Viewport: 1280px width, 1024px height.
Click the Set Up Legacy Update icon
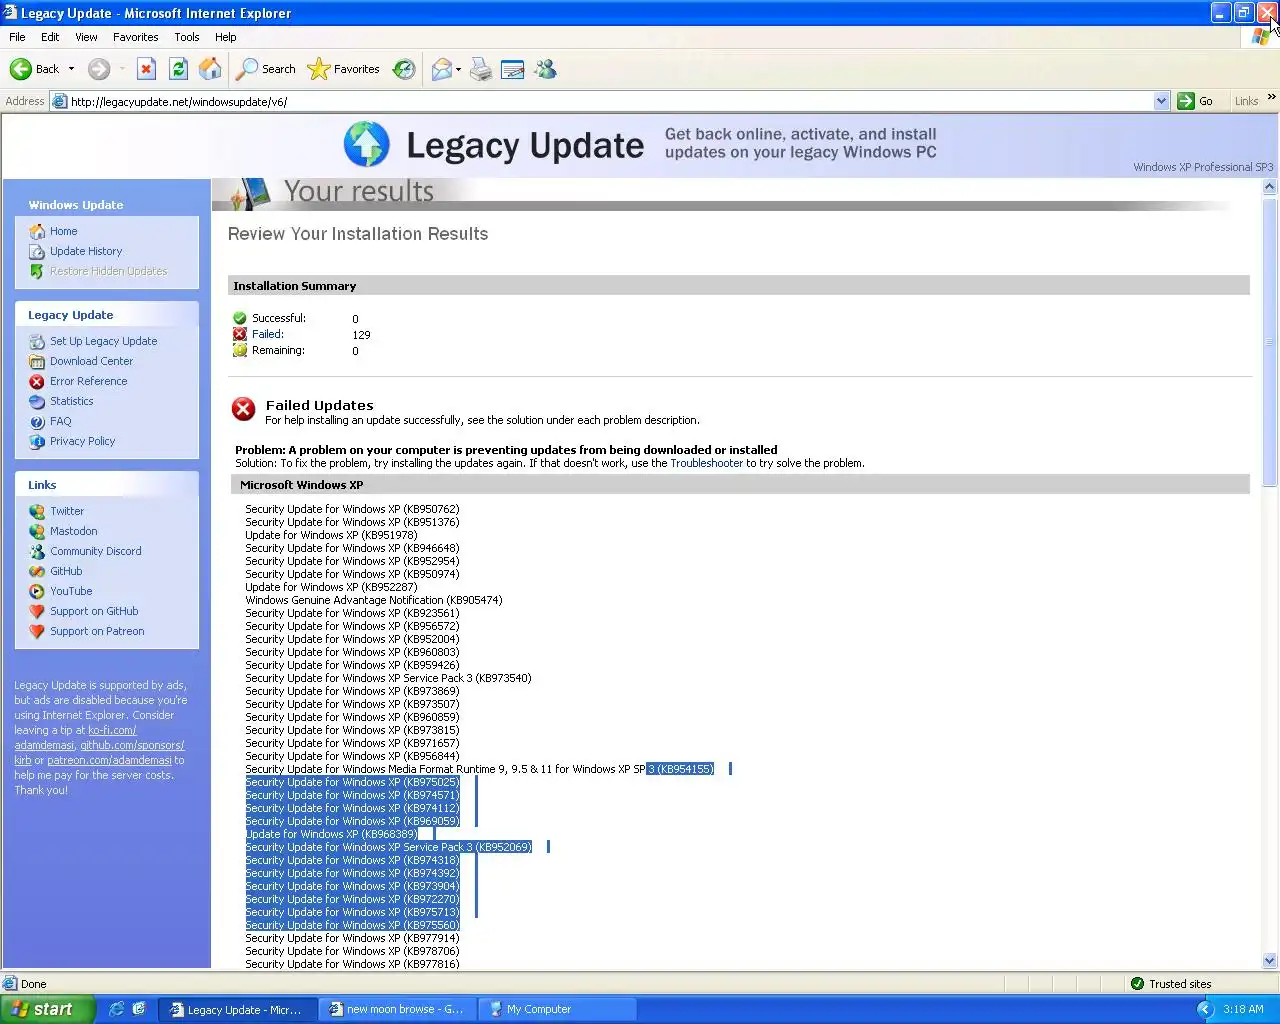[37, 341]
